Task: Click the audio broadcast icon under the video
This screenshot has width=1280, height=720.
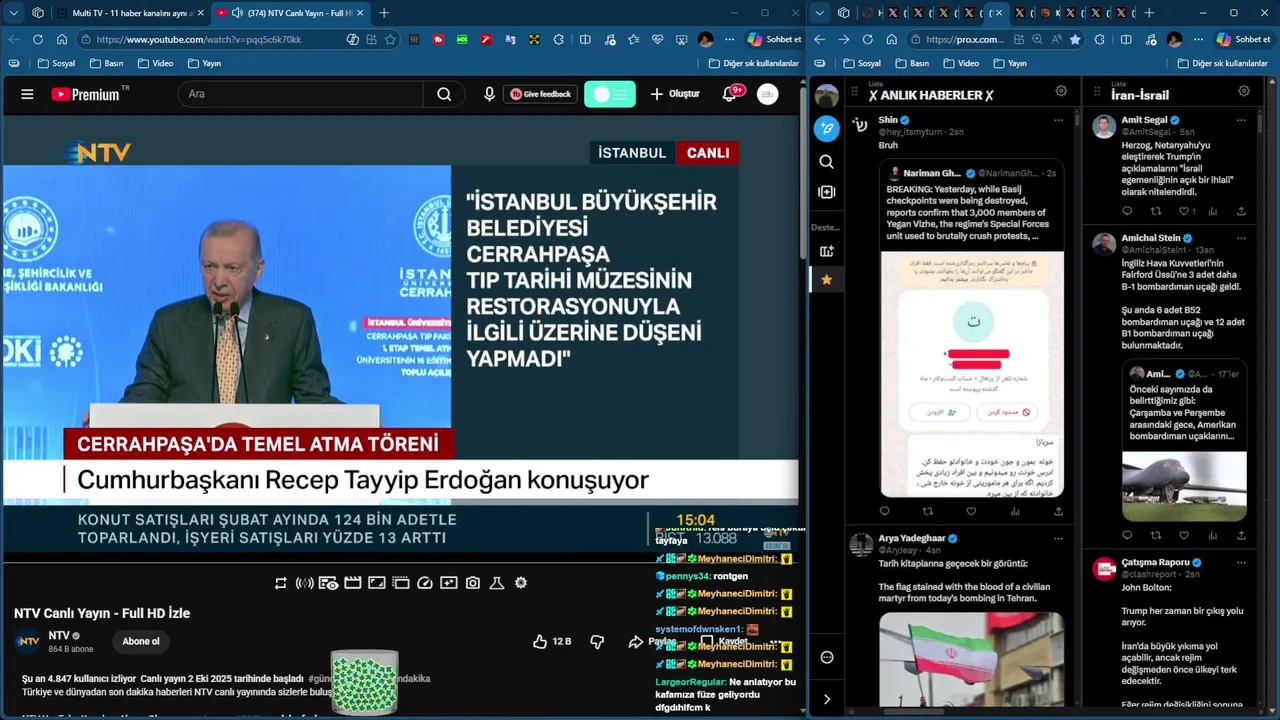Action: (x=305, y=583)
